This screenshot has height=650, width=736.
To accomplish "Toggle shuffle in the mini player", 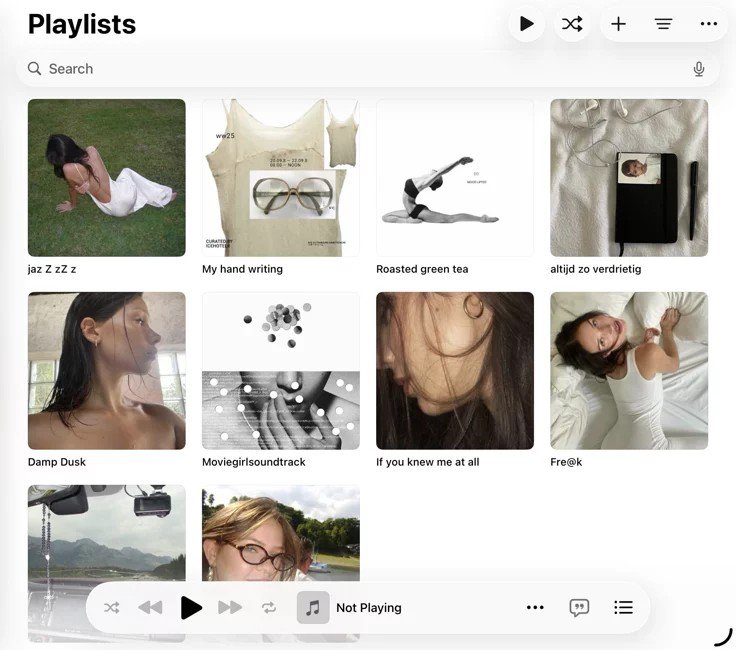I will click(x=112, y=608).
